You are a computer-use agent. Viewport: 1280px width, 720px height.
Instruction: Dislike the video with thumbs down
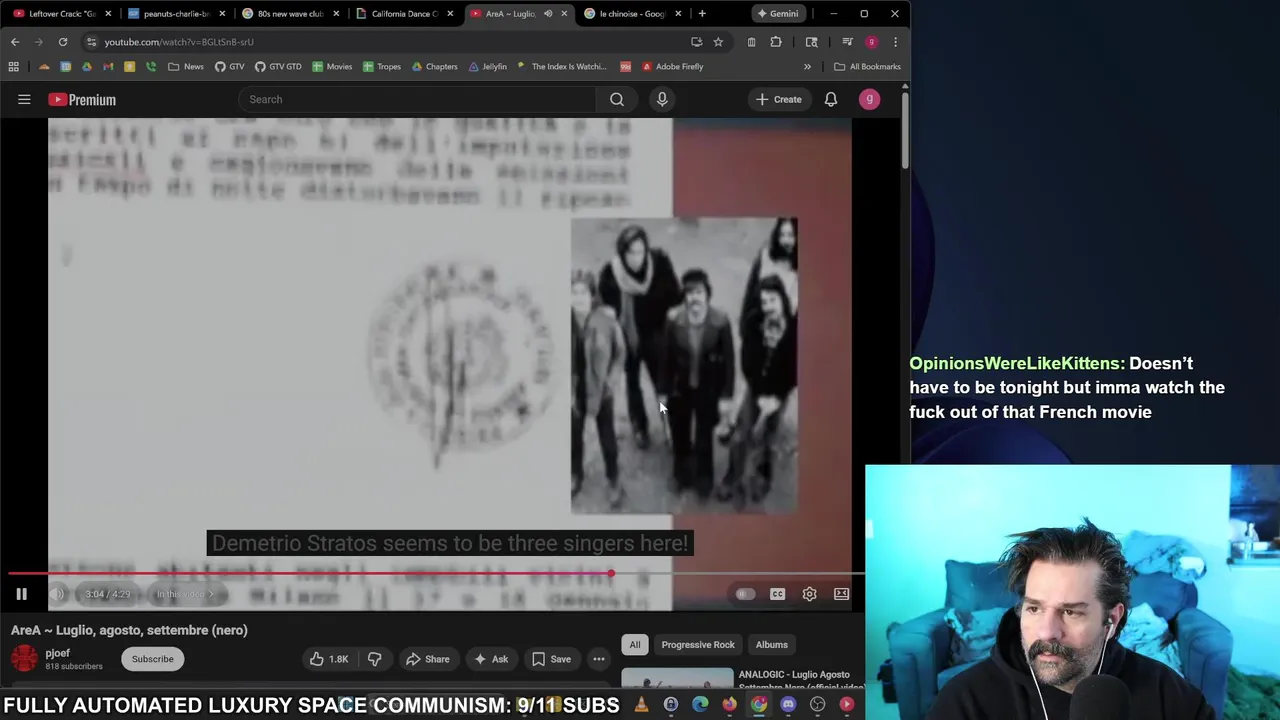(x=375, y=659)
